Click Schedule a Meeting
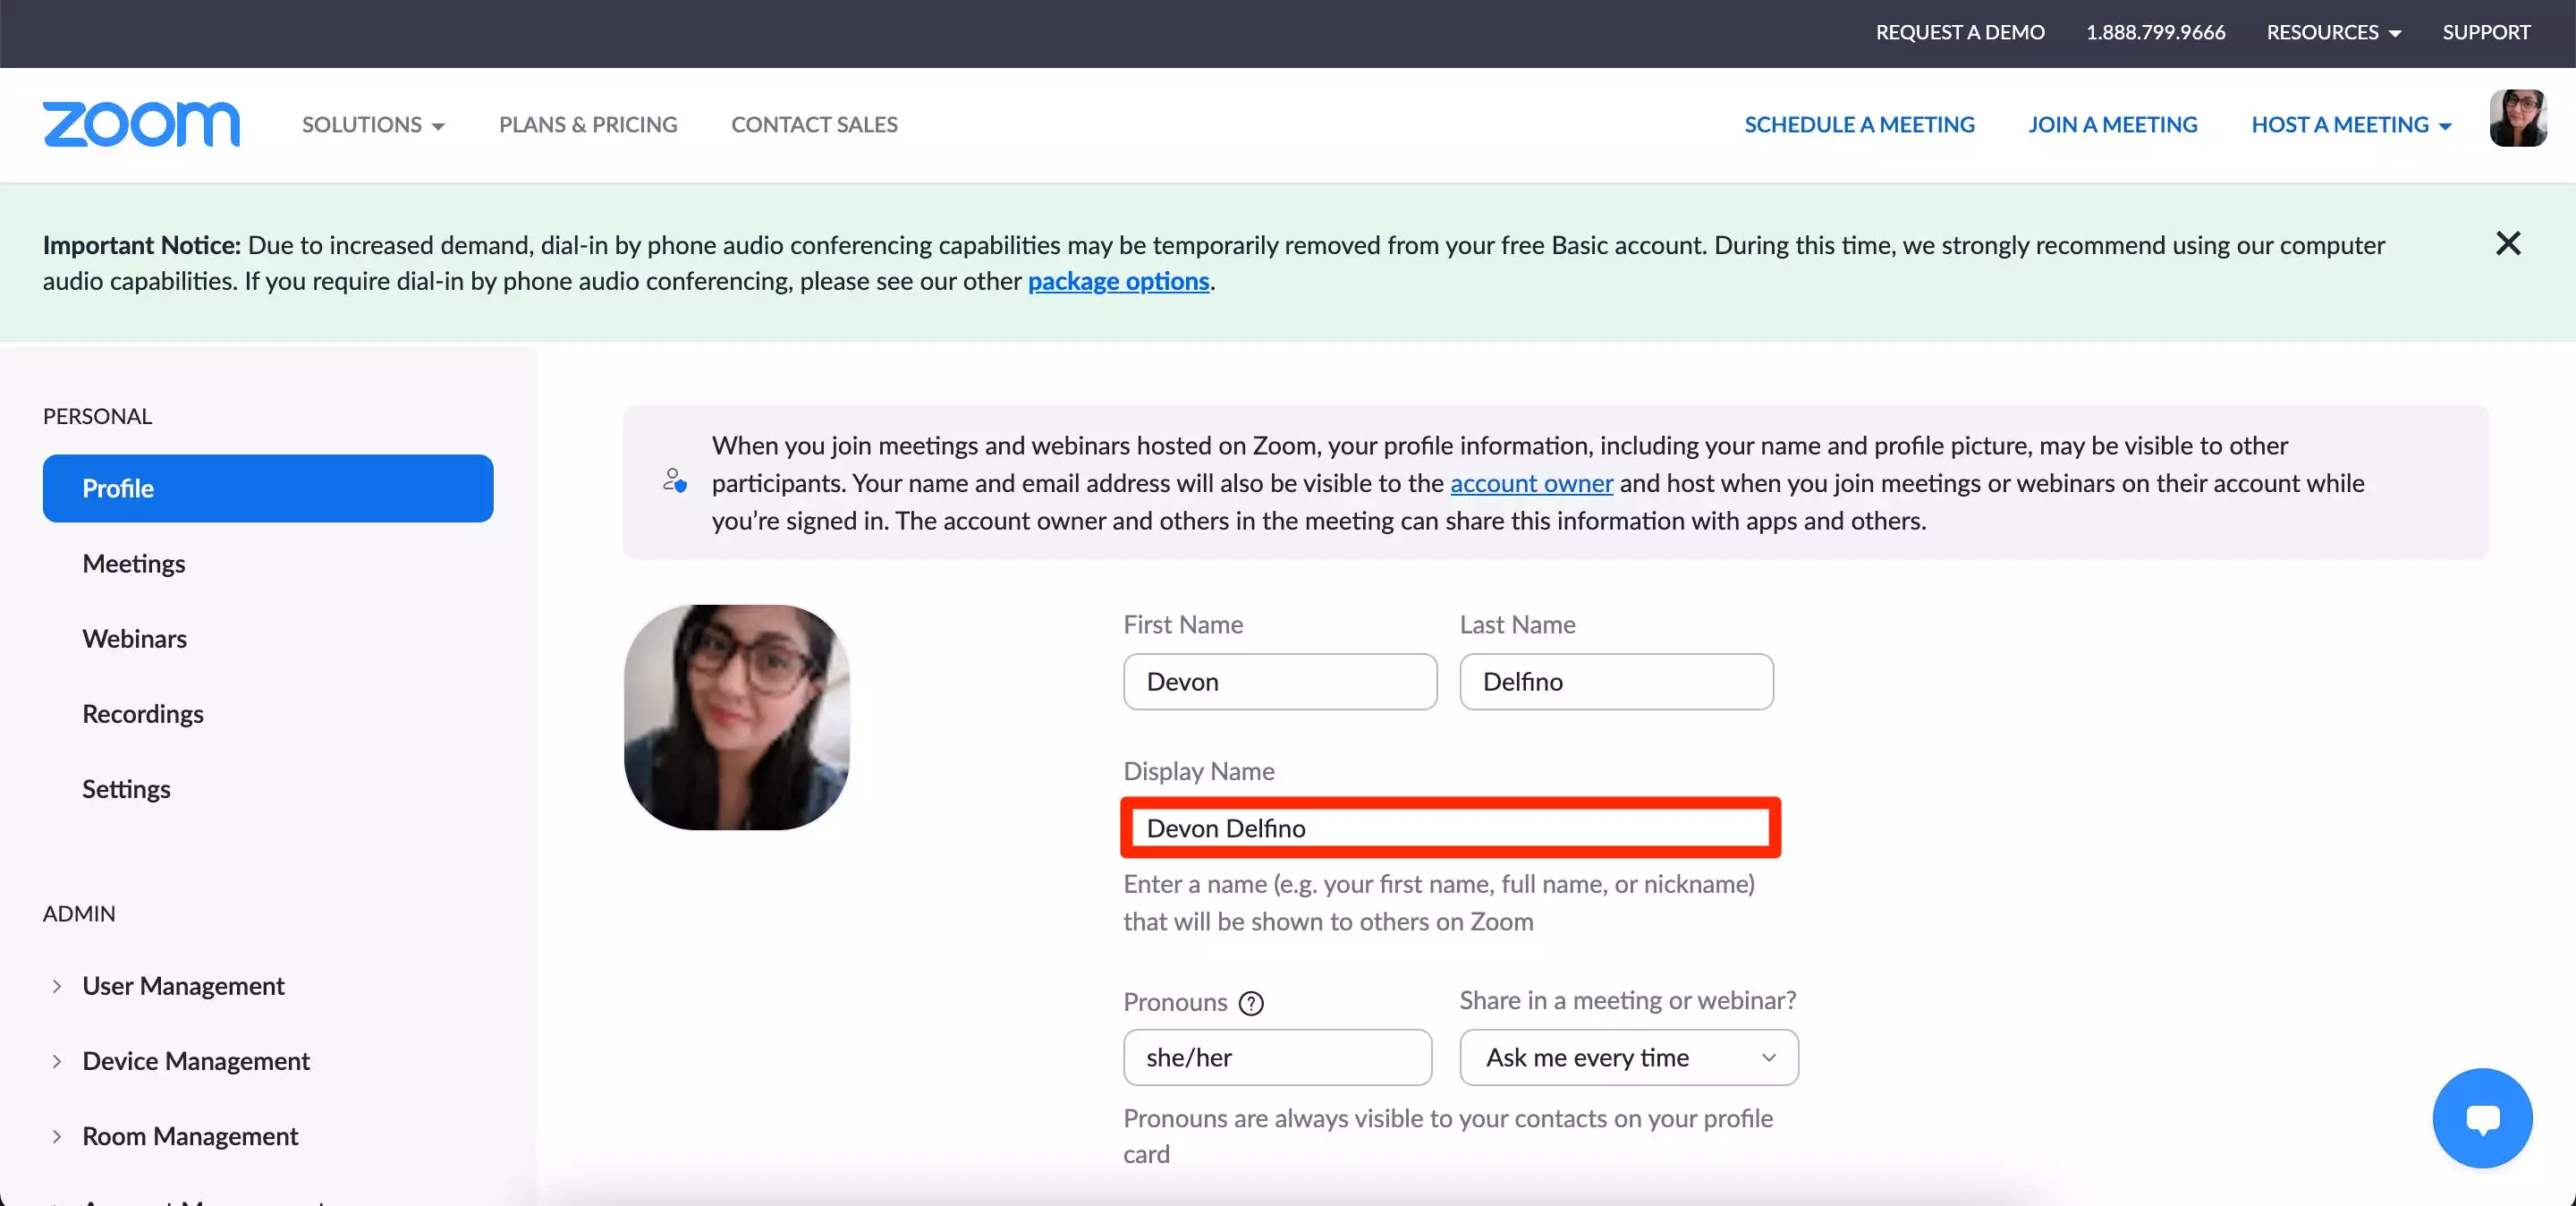 point(1859,125)
